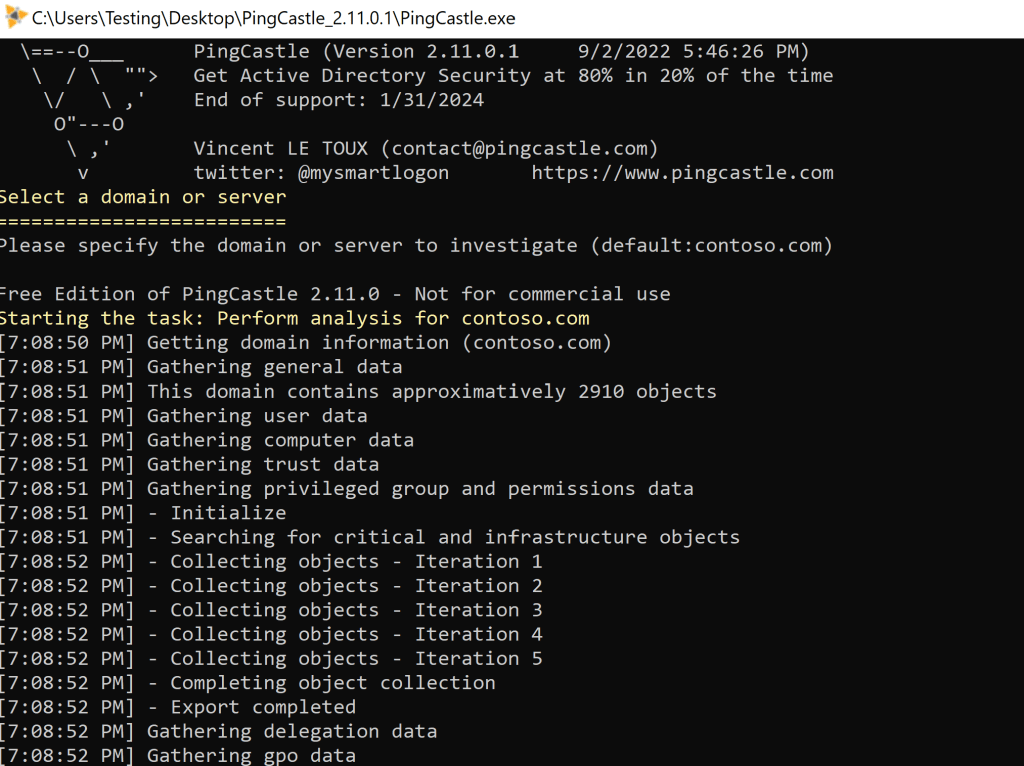Click the PingCastle.exe path in the title bar
This screenshot has height=766, width=1024.
274,18
